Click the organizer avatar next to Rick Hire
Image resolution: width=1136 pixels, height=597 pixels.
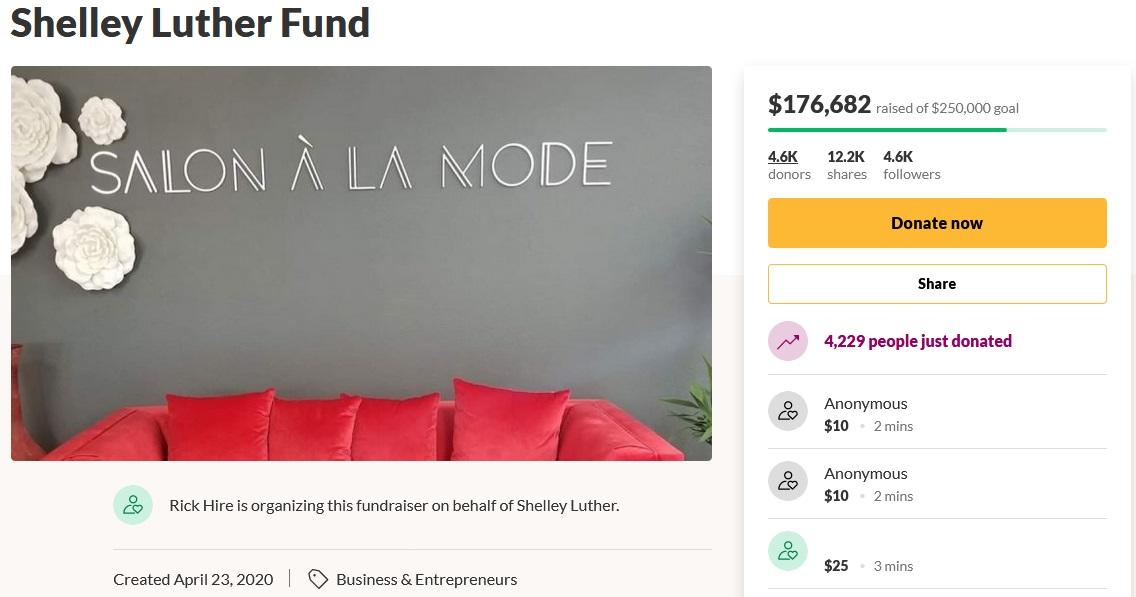click(133, 505)
